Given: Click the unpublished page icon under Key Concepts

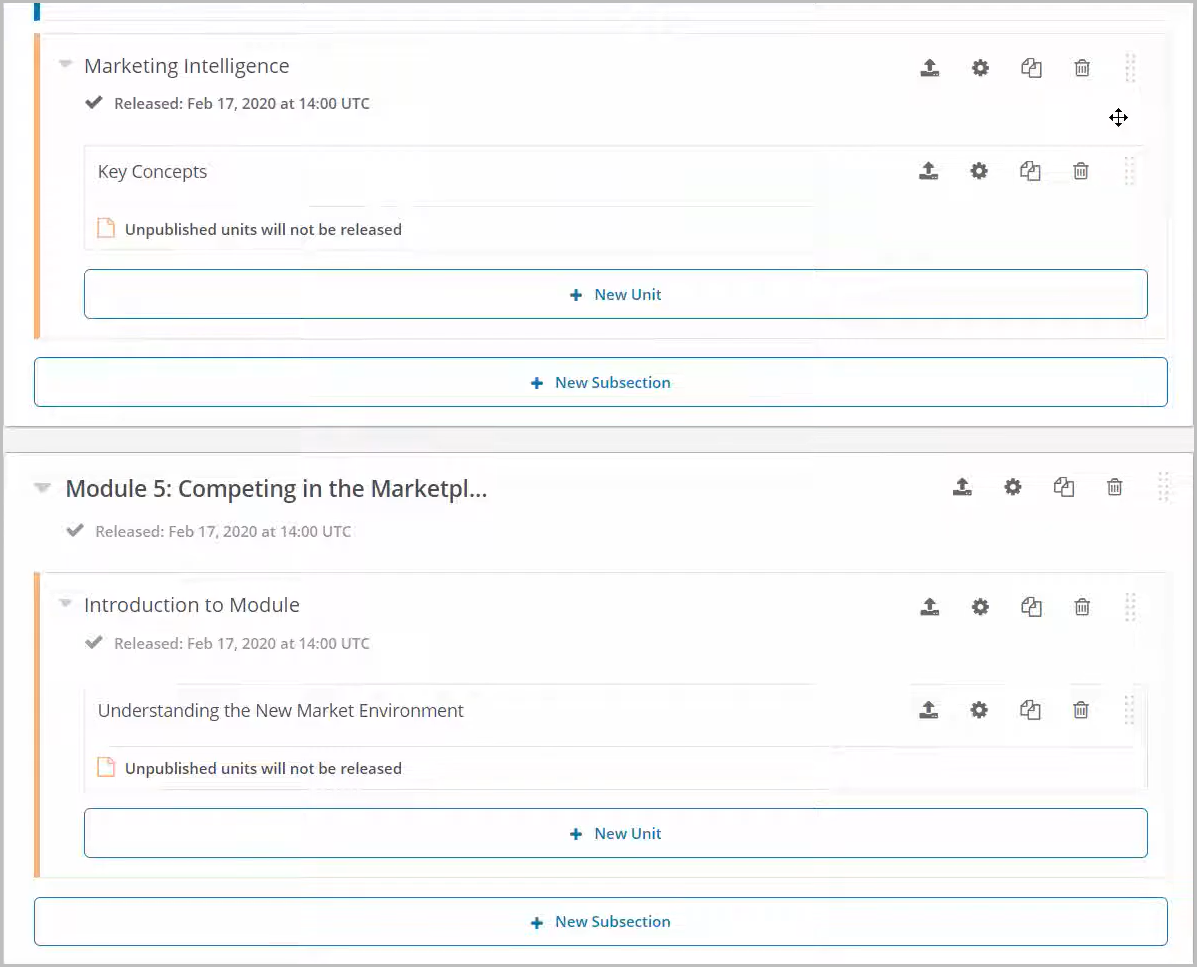Looking at the screenshot, I should click(x=106, y=228).
